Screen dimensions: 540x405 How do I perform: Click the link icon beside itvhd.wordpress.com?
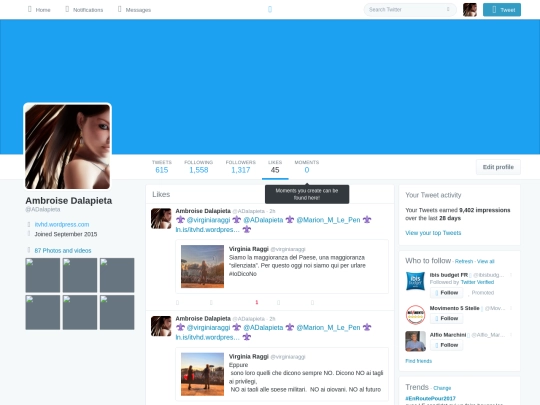[29, 225]
